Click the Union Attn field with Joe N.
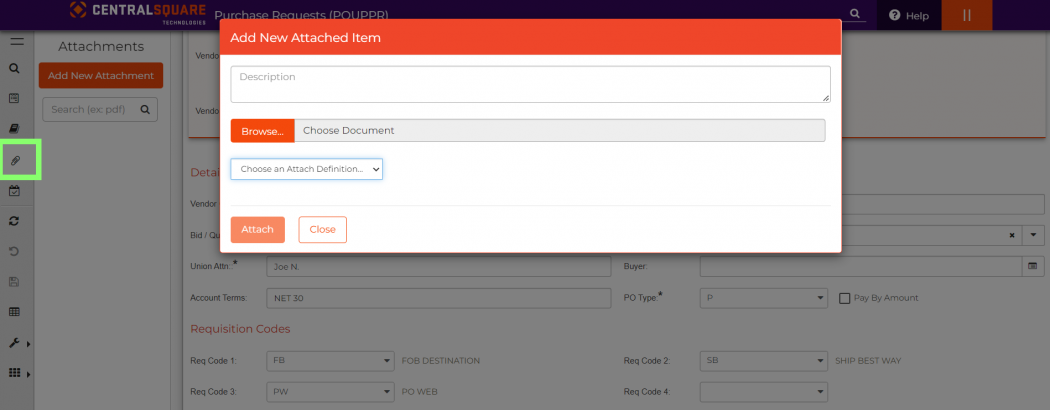Image resolution: width=1050 pixels, height=410 pixels. [439, 266]
